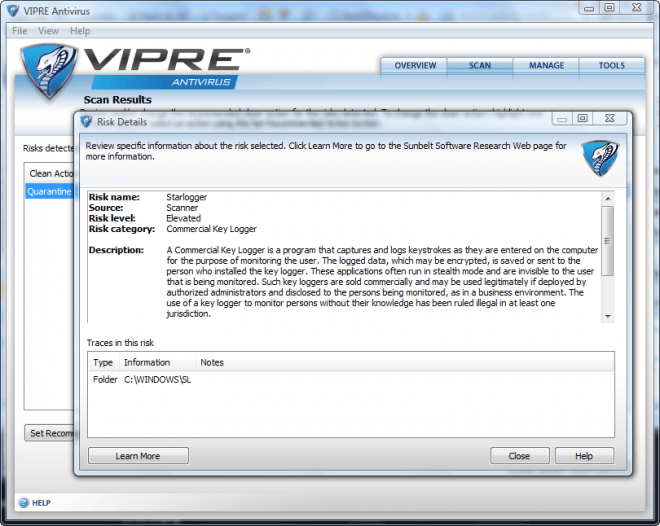The image size is (660, 526).
Task: Click the blue HELP question mark icon
Action: 23,502
